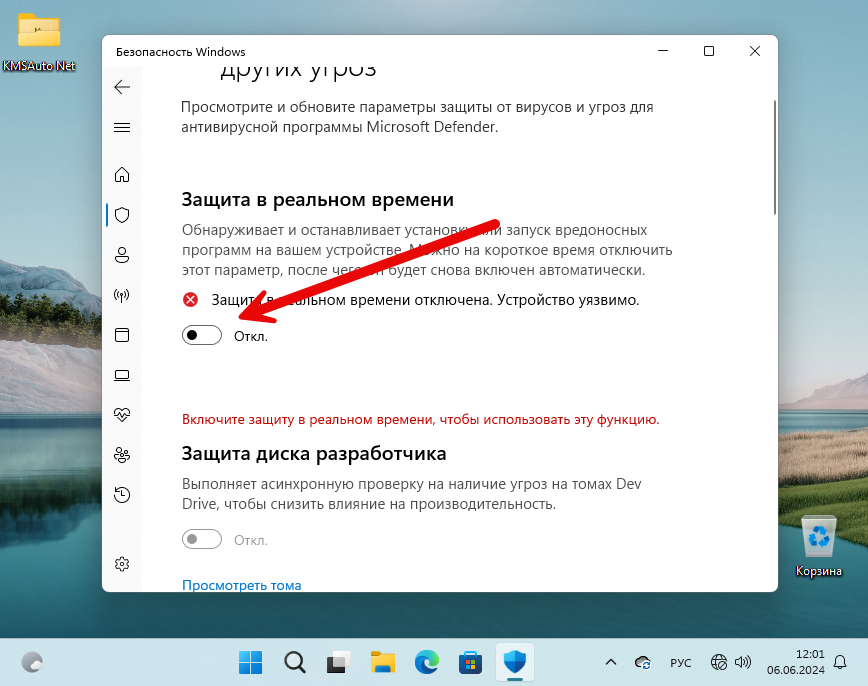Image resolution: width=868 pixels, height=686 pixels.
Task: Click the red 'Включите защиту в реальном времени' warning
Action: point(421,419)
